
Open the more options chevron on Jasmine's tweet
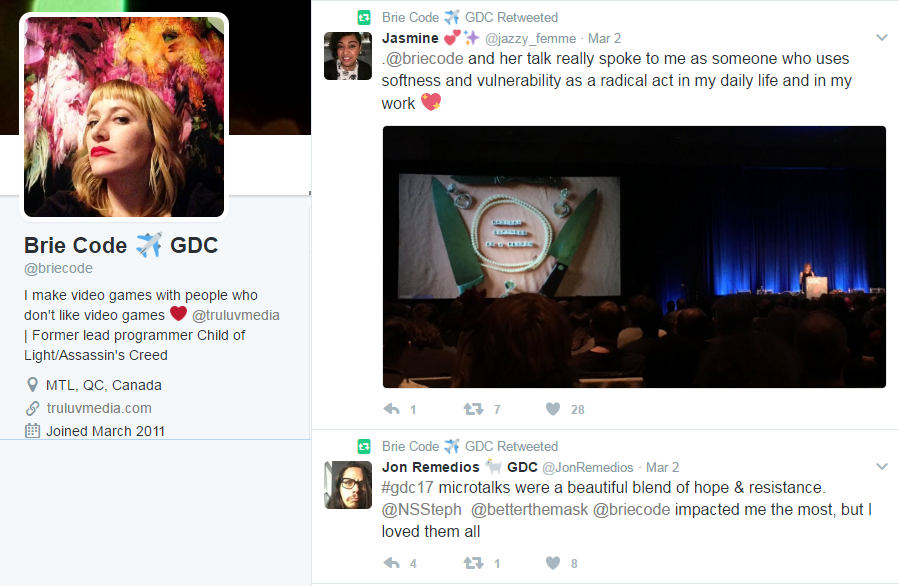[x=882, y=38]
